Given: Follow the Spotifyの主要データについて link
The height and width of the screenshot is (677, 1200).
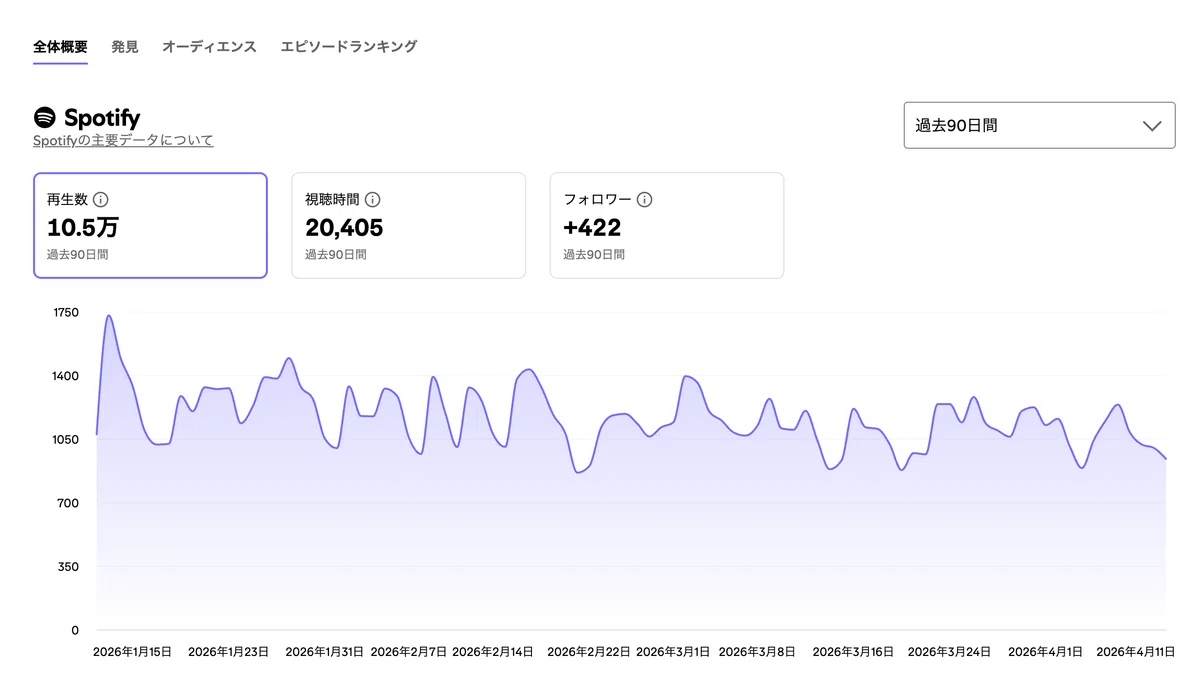Looking at the screenshot, I should [x=123, y=141].
